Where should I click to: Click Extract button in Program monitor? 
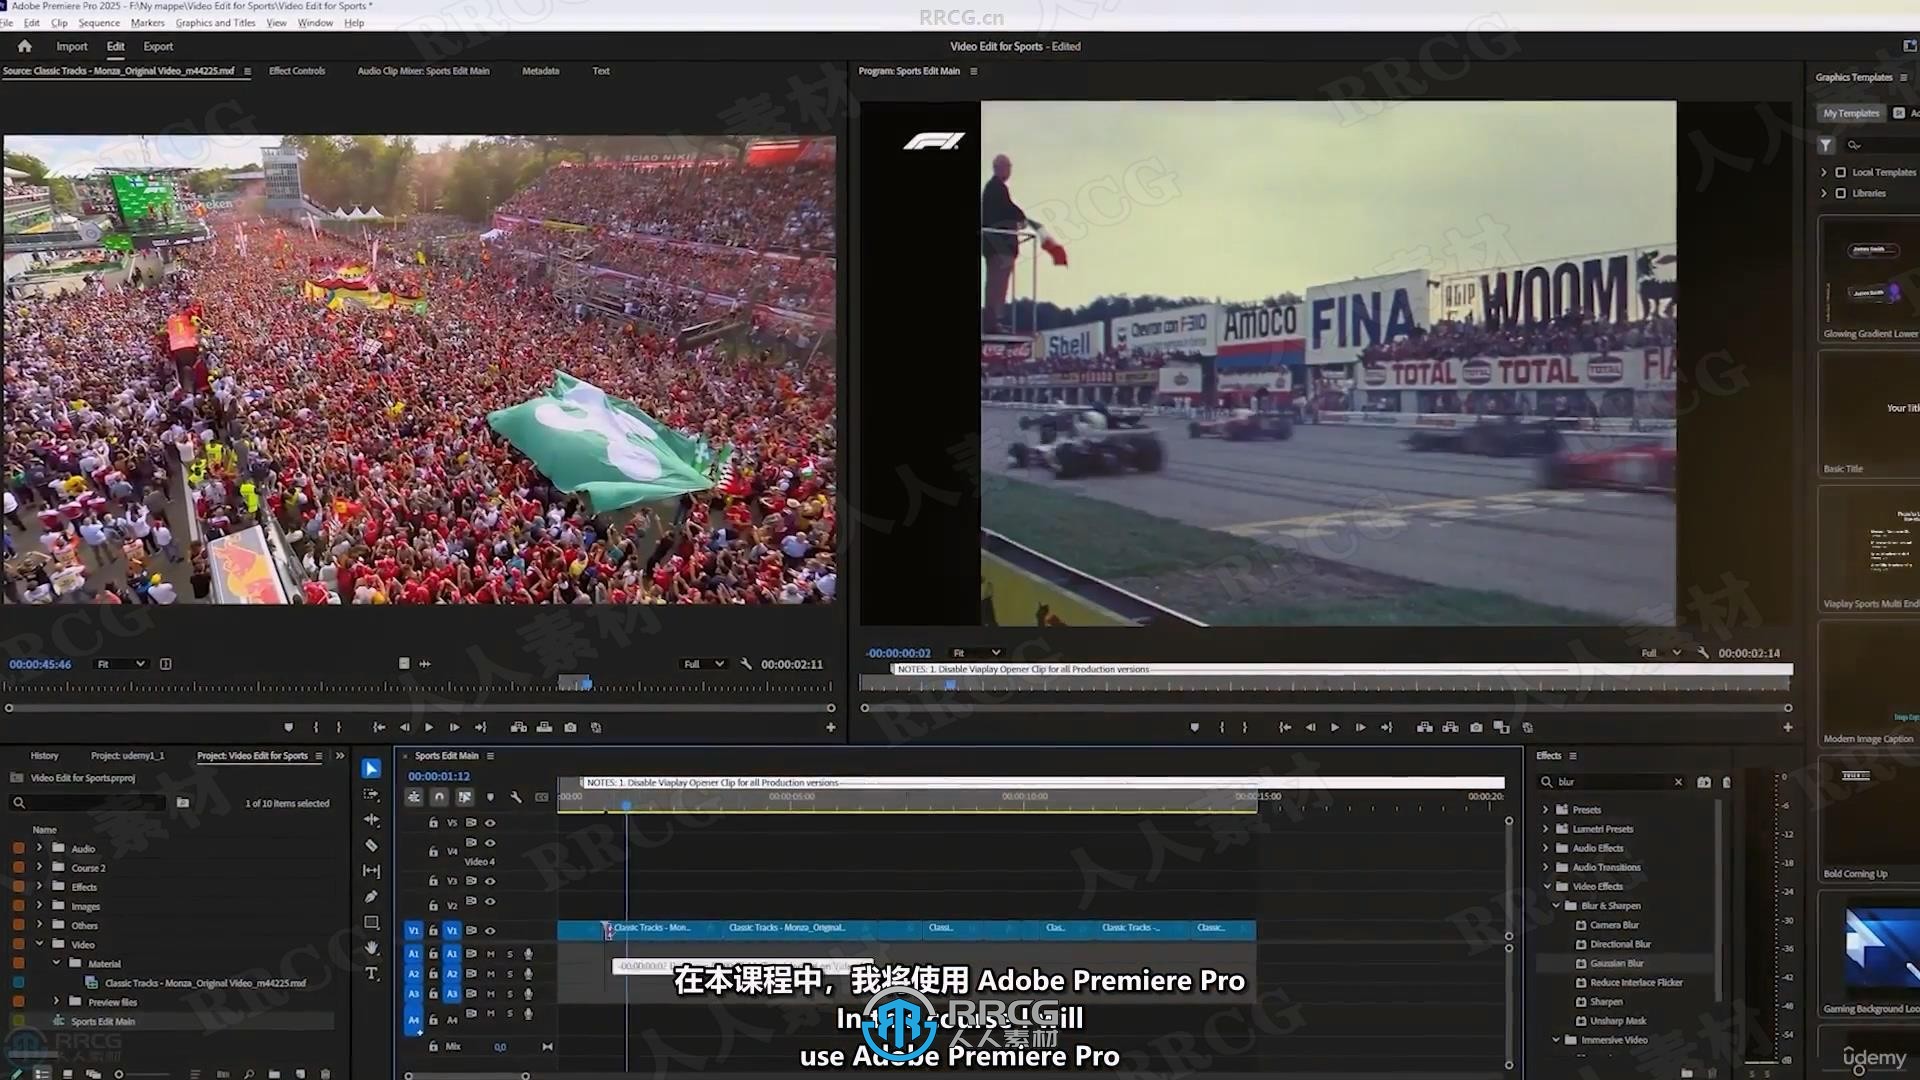[x=1450, y=727]
